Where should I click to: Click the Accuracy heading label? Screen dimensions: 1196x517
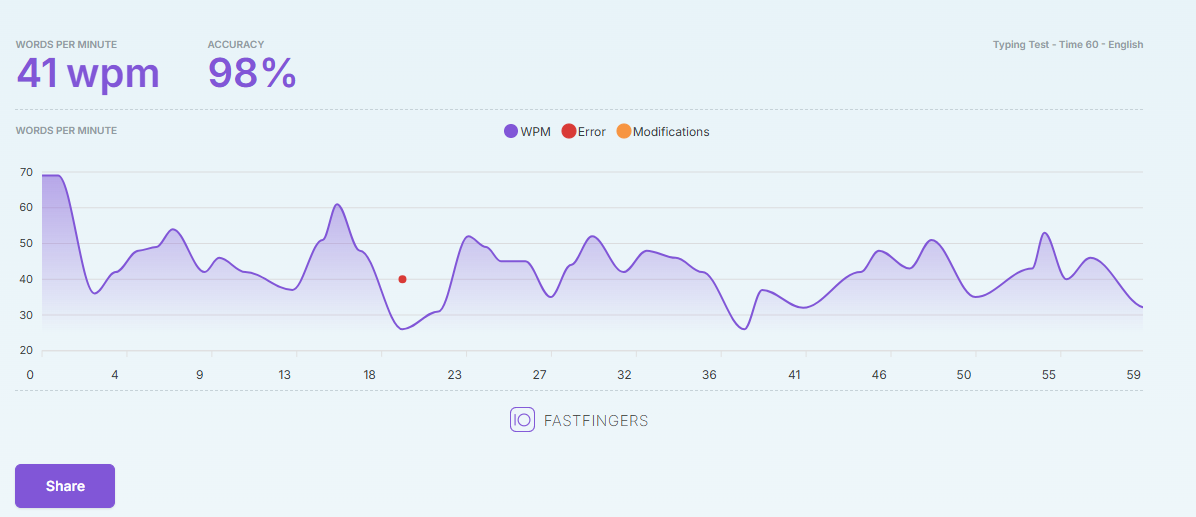(x=236, y=45)
